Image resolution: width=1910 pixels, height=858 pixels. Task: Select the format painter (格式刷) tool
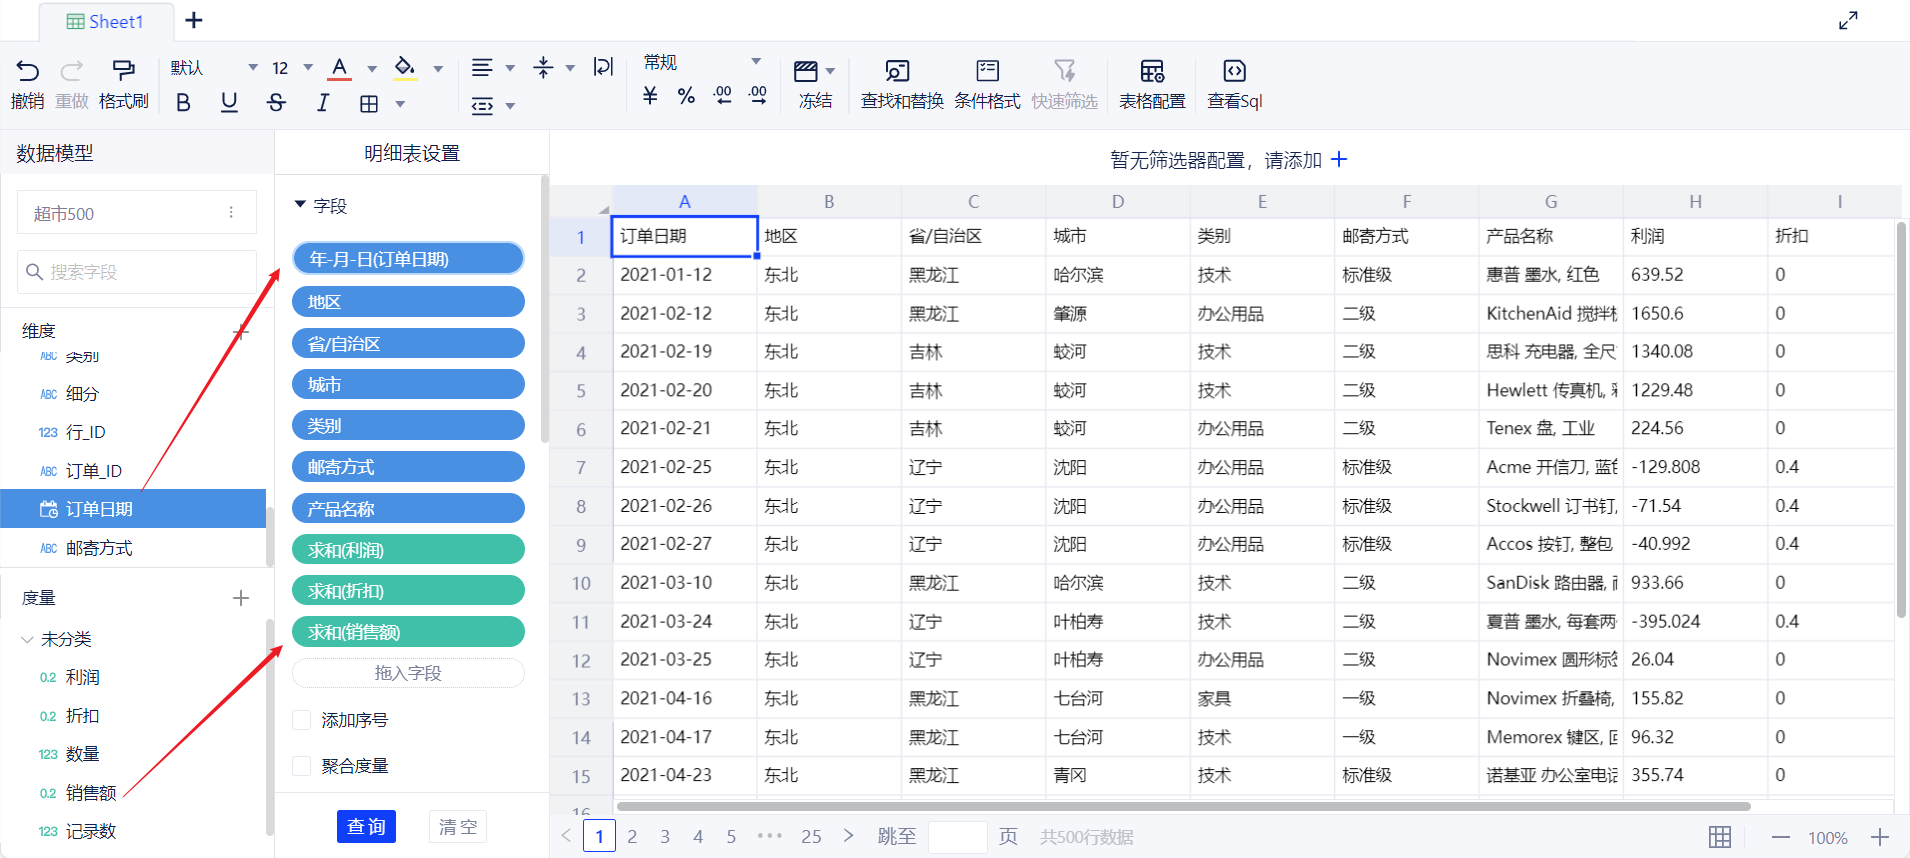click(x=123, y=70)
